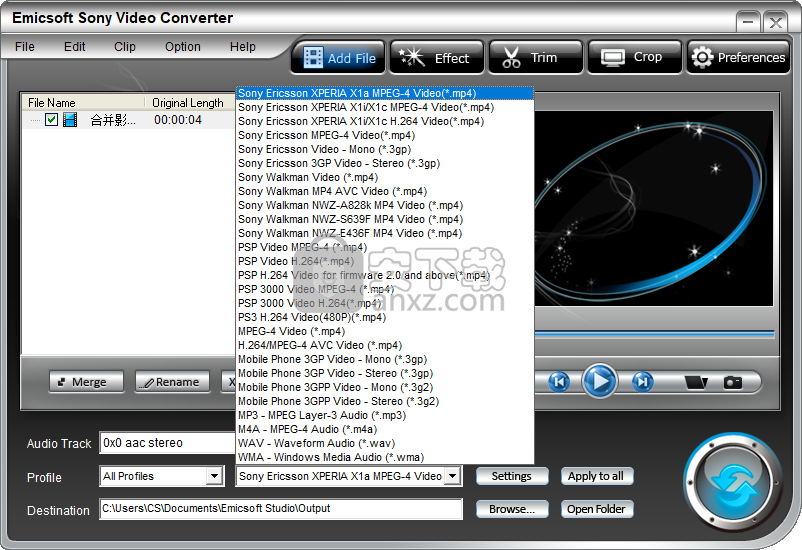The width and height of the screenshot is (802, 550).
Task: Select MP3 - MPEG Layer-3 Audio (*.mp3)
Action: (385, 415)
